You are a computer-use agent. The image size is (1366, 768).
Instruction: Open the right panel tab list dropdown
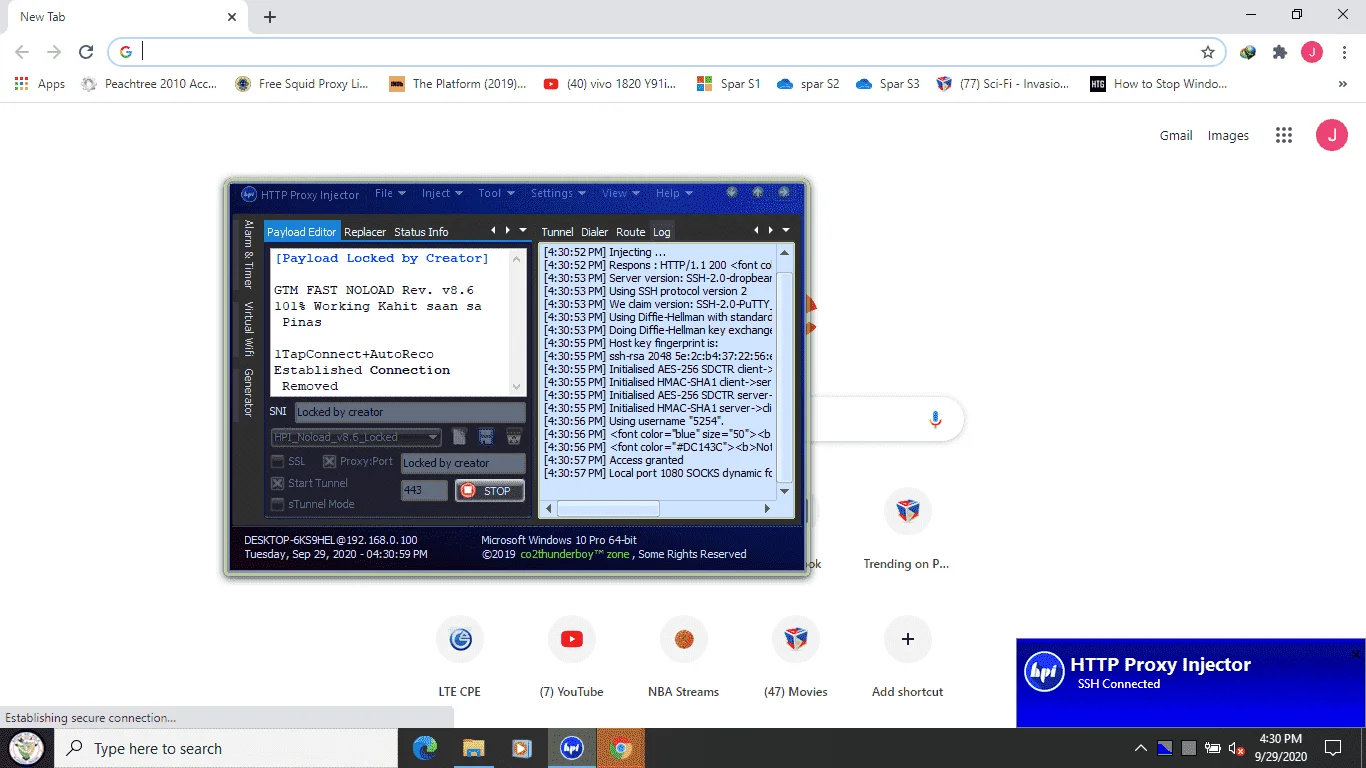click(x=786, y=231)
